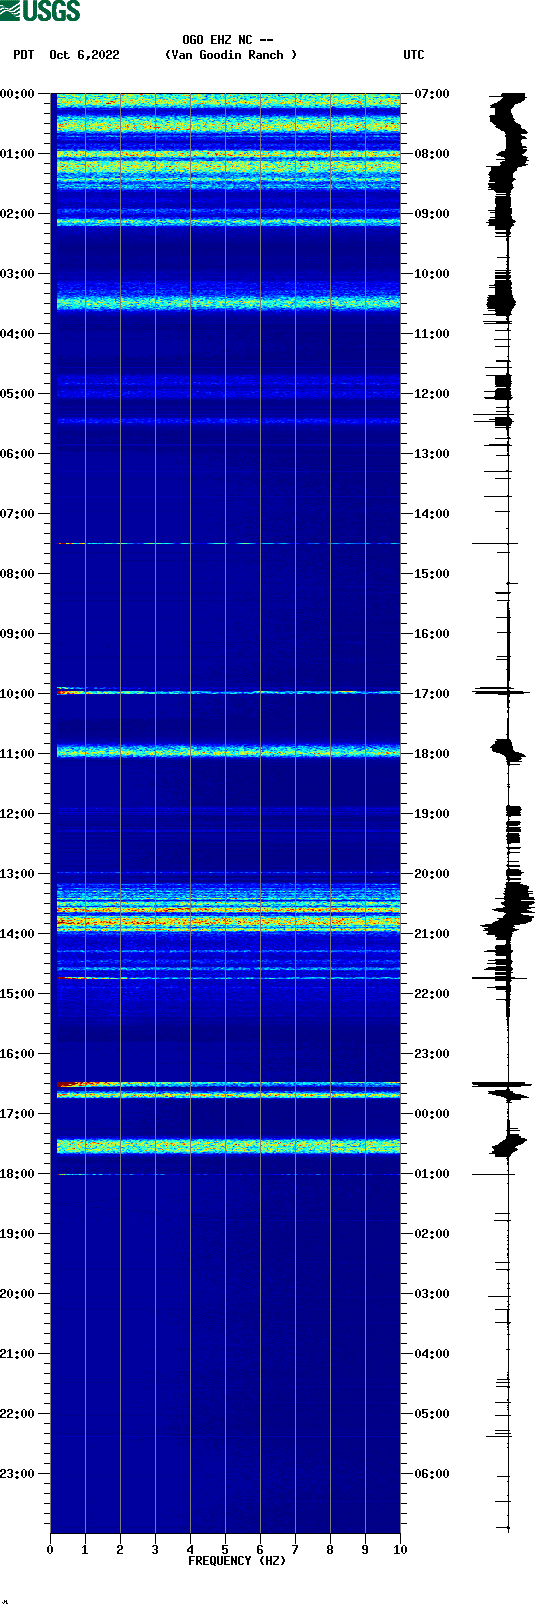Click the USGS logo
Image resolution: width=552 pixels, height=1613 pixels.
point(40,11)
